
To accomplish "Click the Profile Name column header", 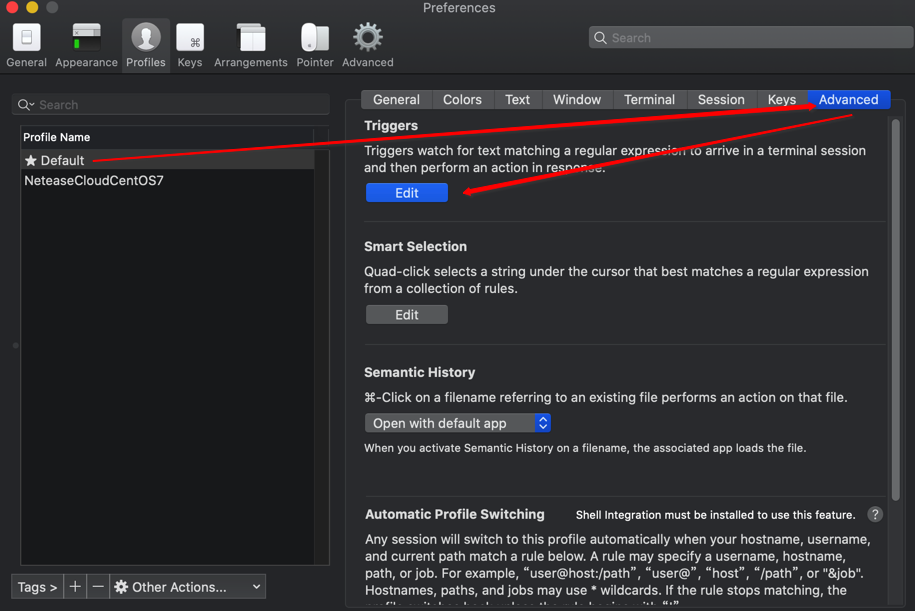I will (x=168, y=137).
